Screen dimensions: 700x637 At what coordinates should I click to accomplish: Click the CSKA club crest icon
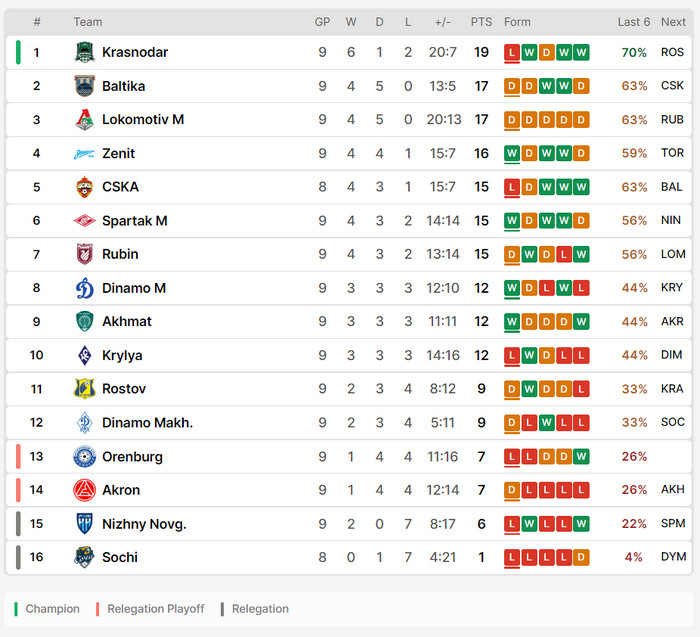point(85,187)
